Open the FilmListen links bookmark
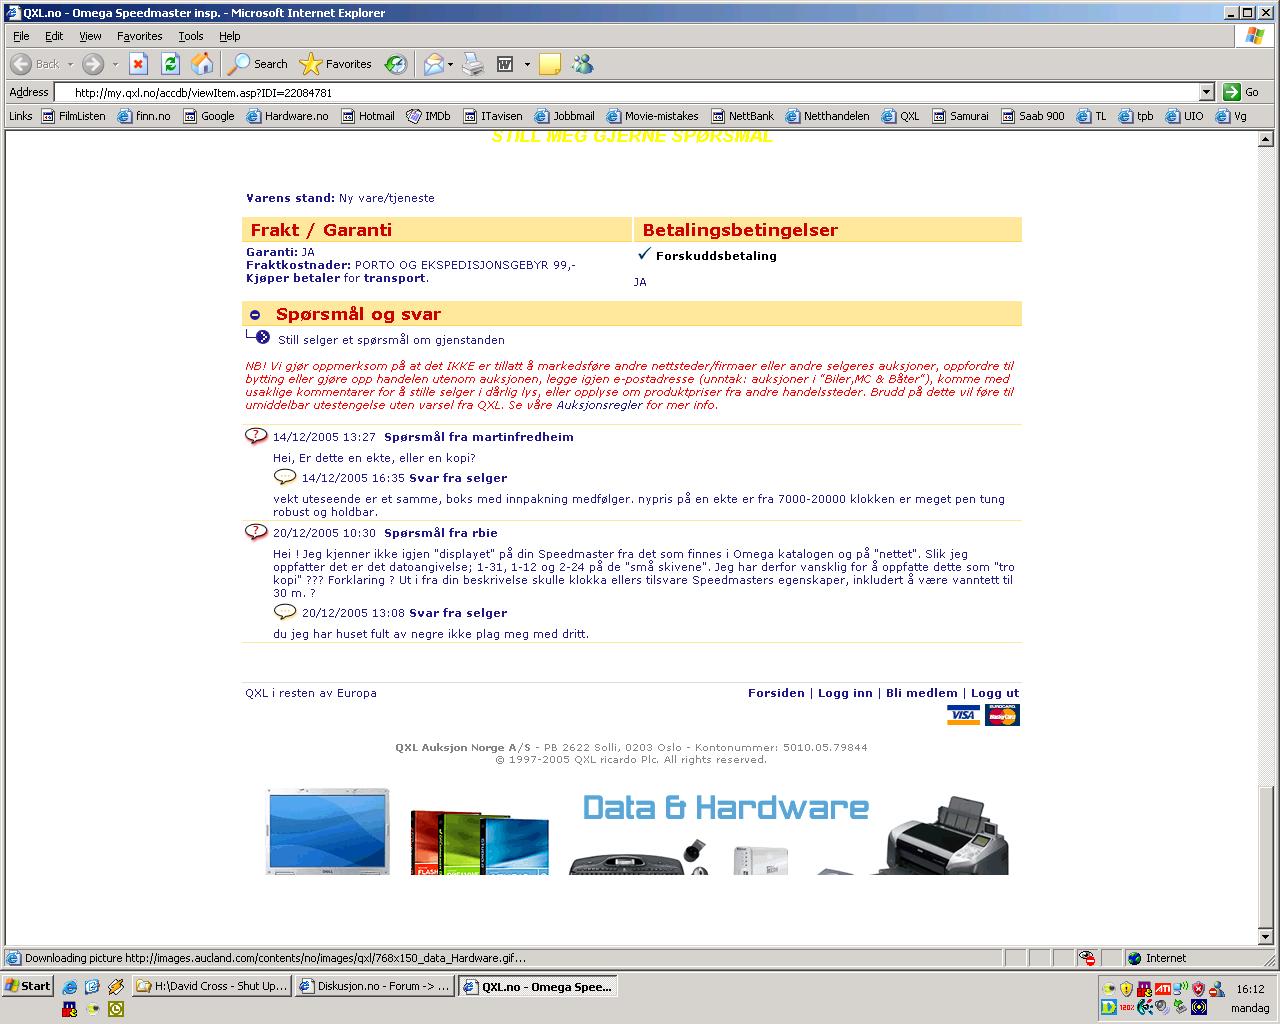This screenshot has width=1280, height=1024. pyautogui.click(x=73, y=116)
